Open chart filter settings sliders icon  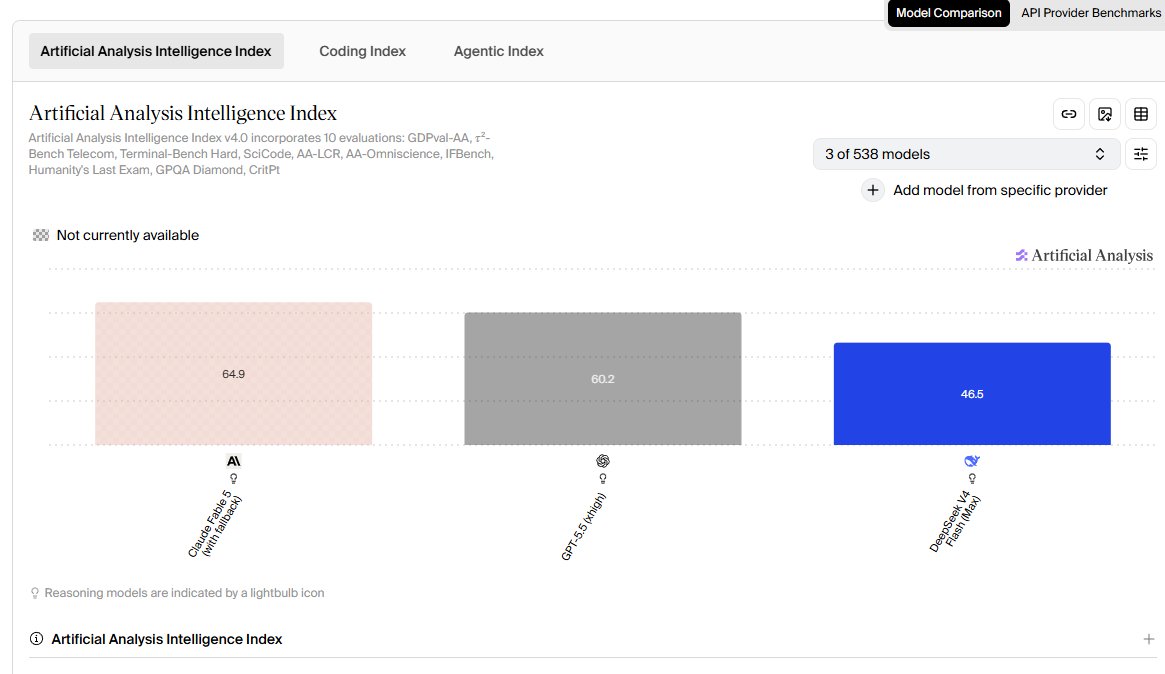(1140, 154)
